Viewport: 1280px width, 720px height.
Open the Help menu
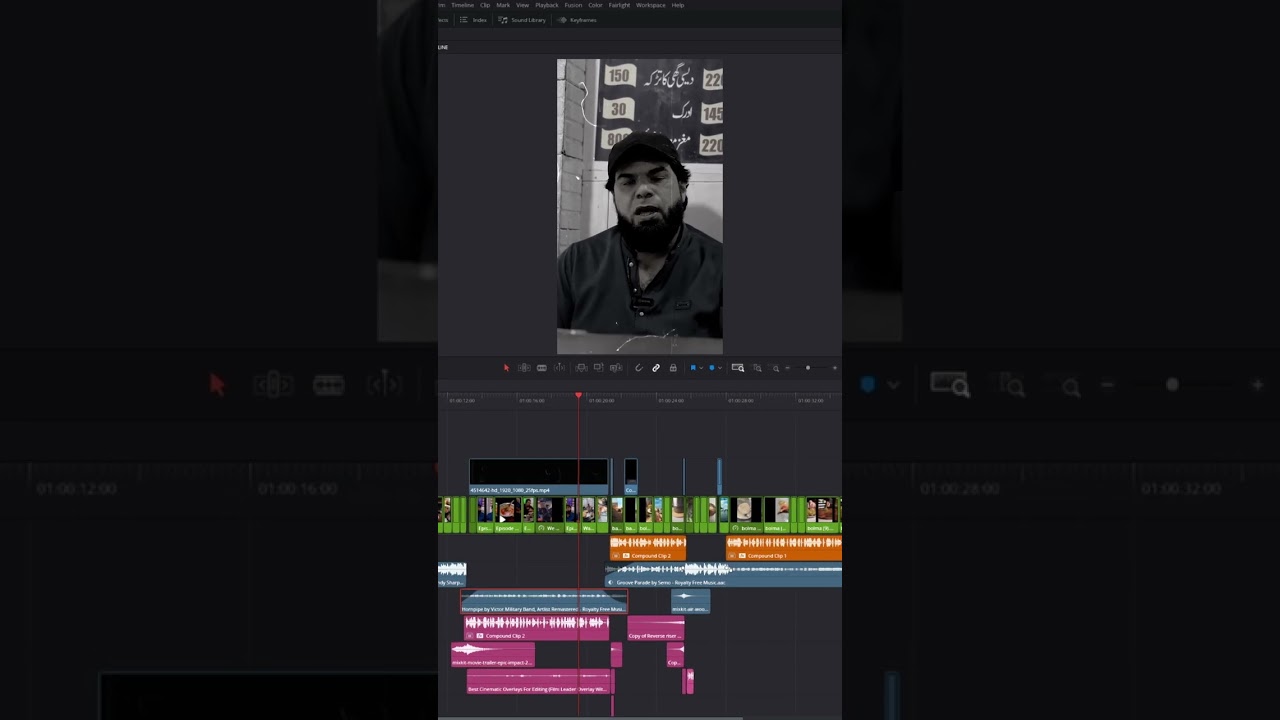pos(678,5)
